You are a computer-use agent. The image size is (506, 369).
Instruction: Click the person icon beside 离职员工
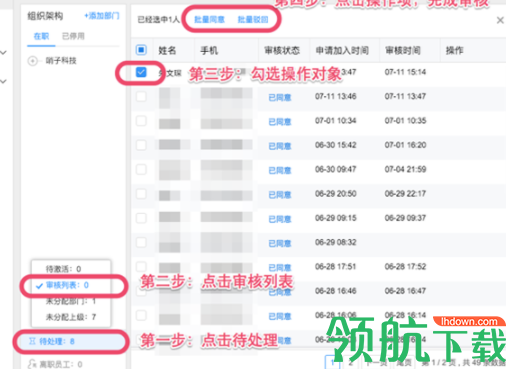32,364
